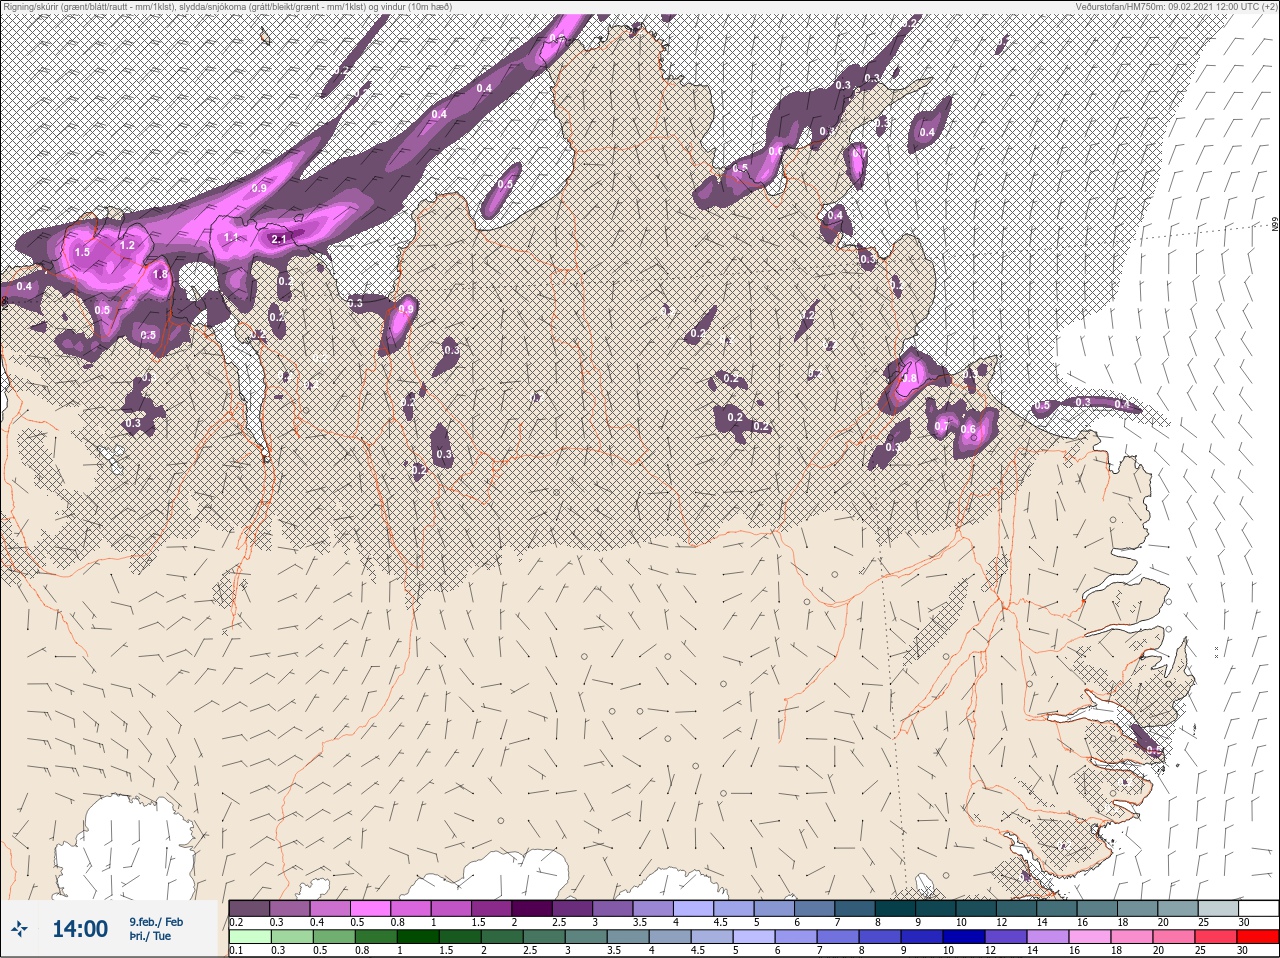This screenshot has height=958, width=1280.
Task: Click the 1.8 precipitation value on the map
Action: [x=160, y=275]
